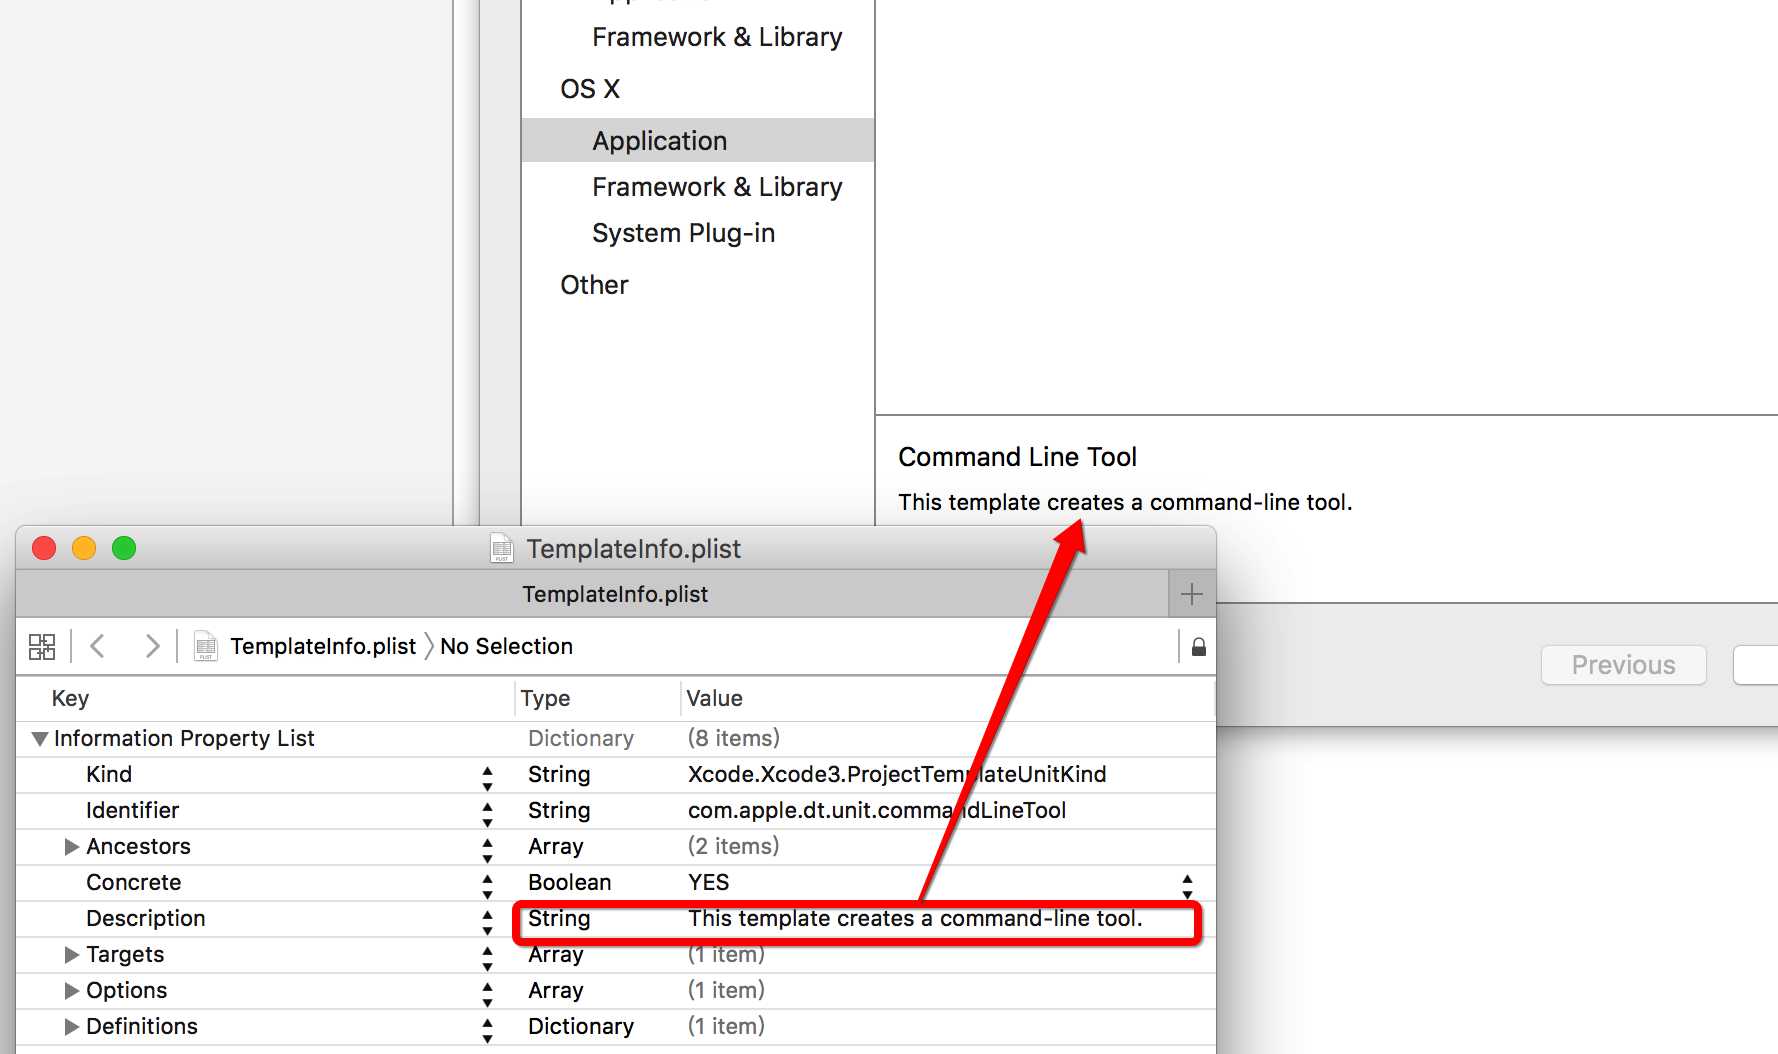Image resolution: width=1778 pixels, height=1054 pixels.
Task: Expand the Ancestors array
Action: 71,847
